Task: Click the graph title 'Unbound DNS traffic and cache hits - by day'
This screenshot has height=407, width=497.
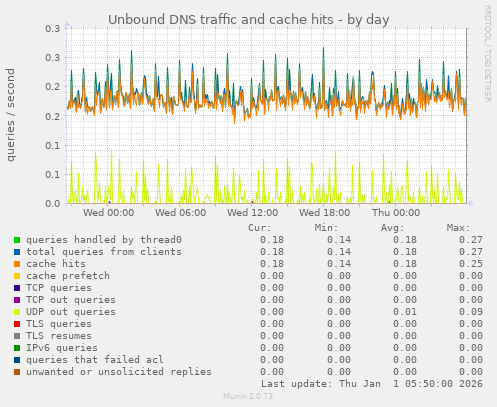Action: [x=249, y=20]
